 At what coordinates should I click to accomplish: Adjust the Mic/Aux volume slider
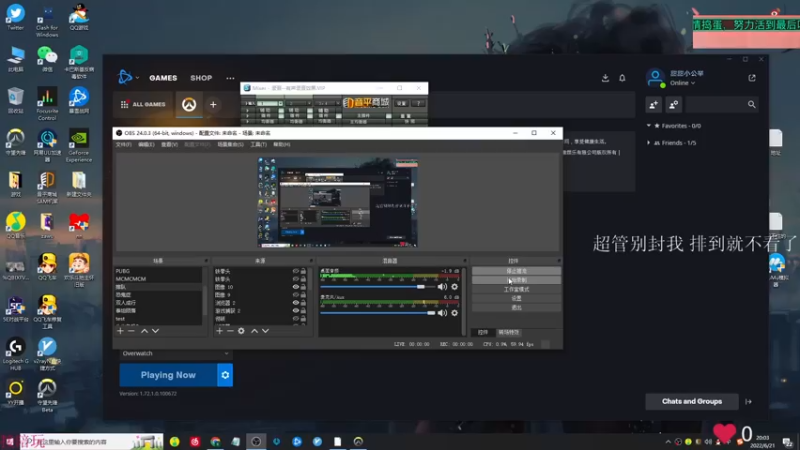(378, 313)
